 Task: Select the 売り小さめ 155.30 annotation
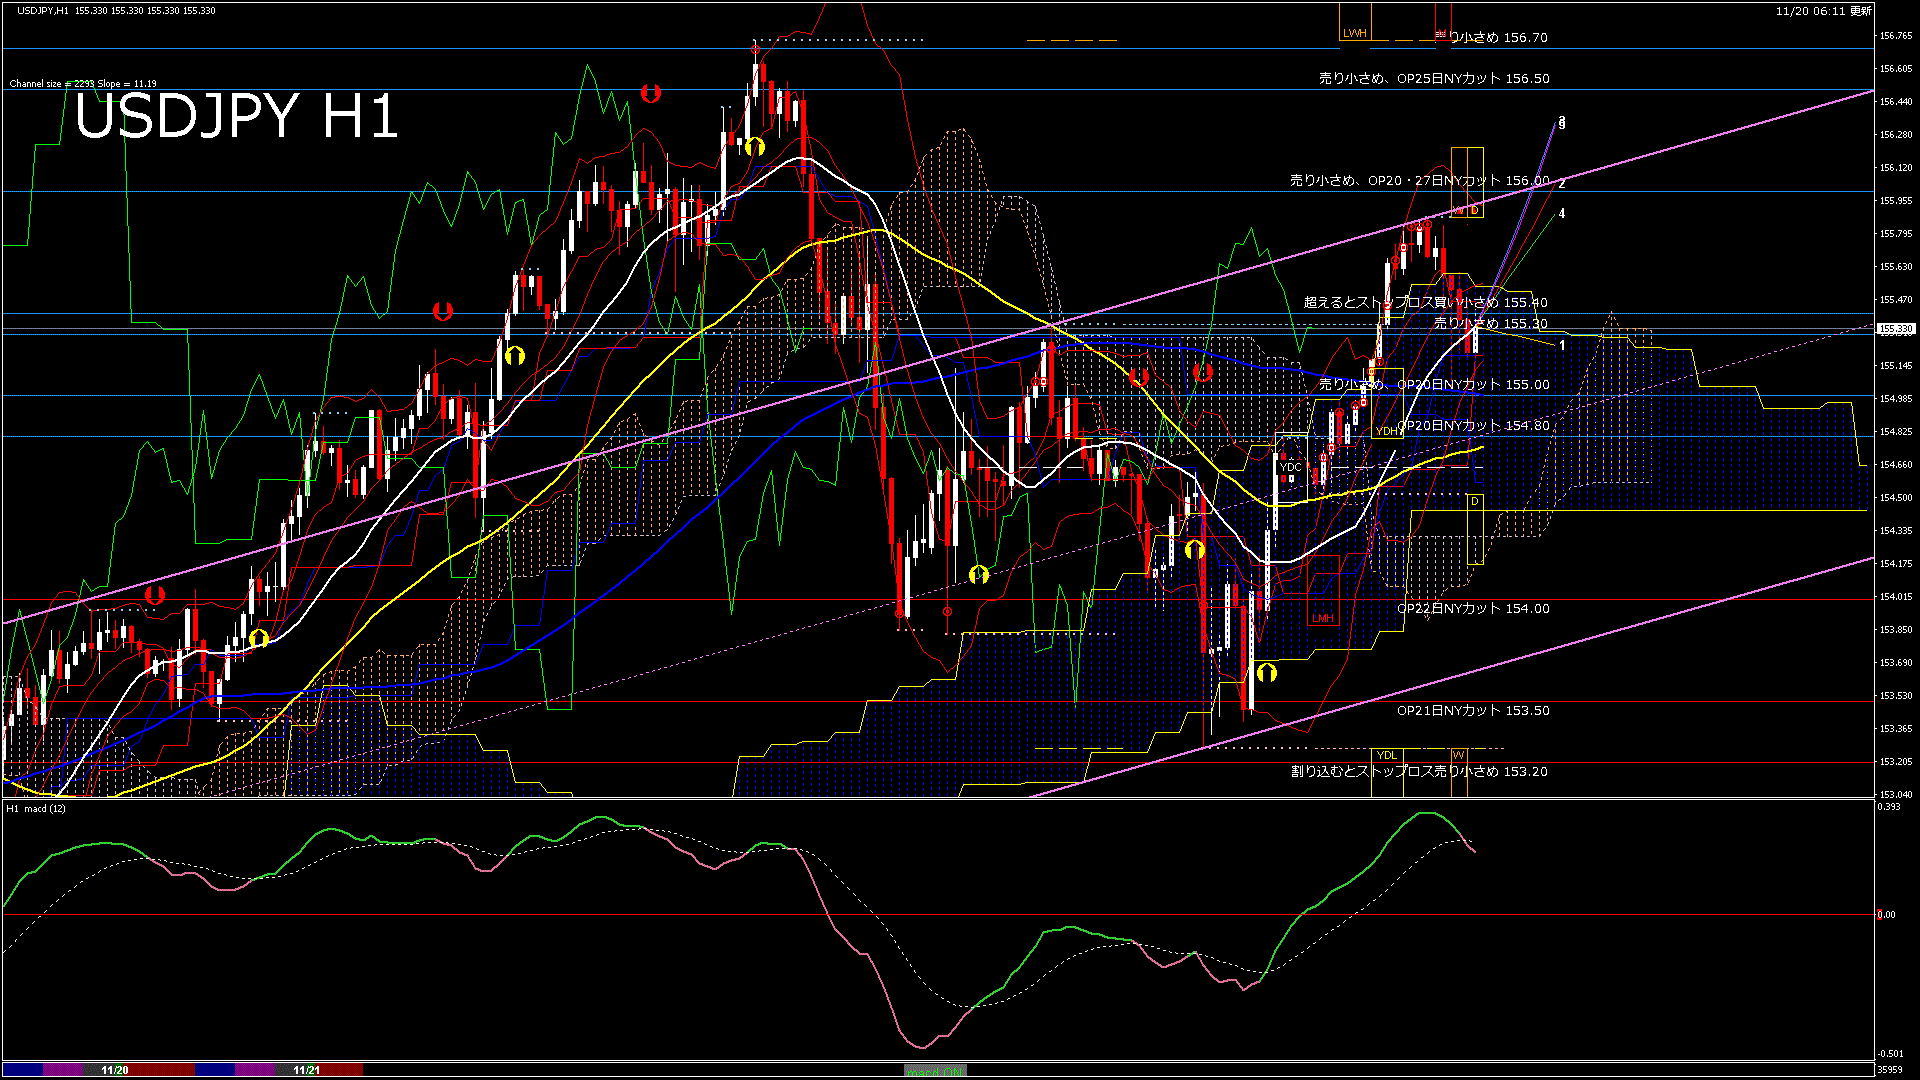point(1491,323)
